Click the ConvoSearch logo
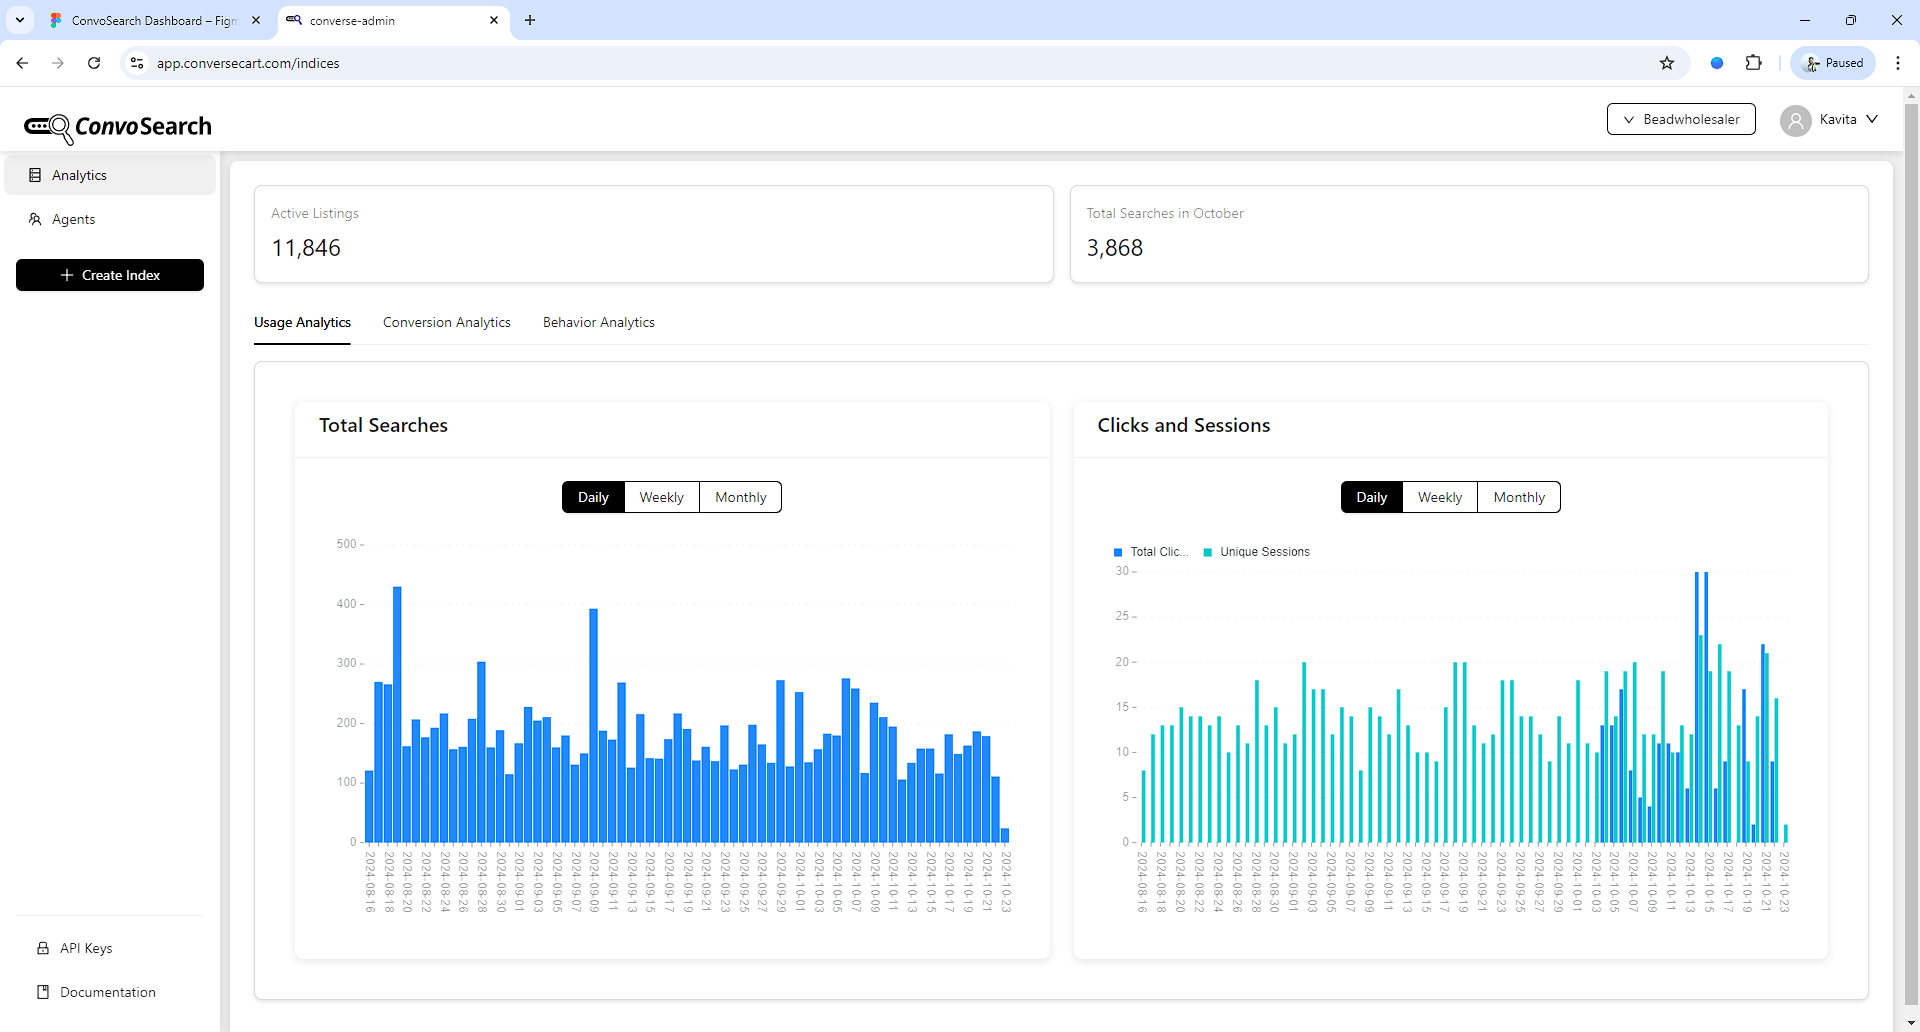Image resolution: width=1920 pixels, height=1032 pixels. [118, 127]
